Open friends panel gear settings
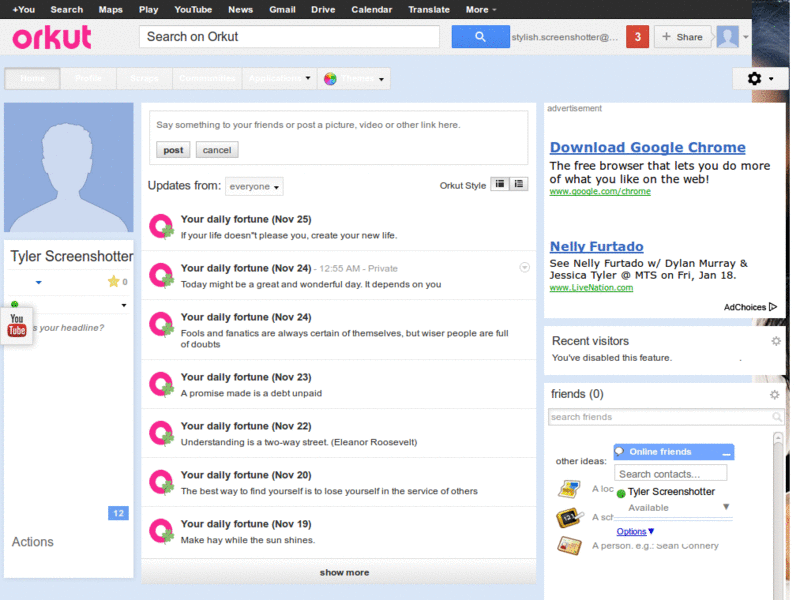The image size is (800, 600). coord(774,394)
